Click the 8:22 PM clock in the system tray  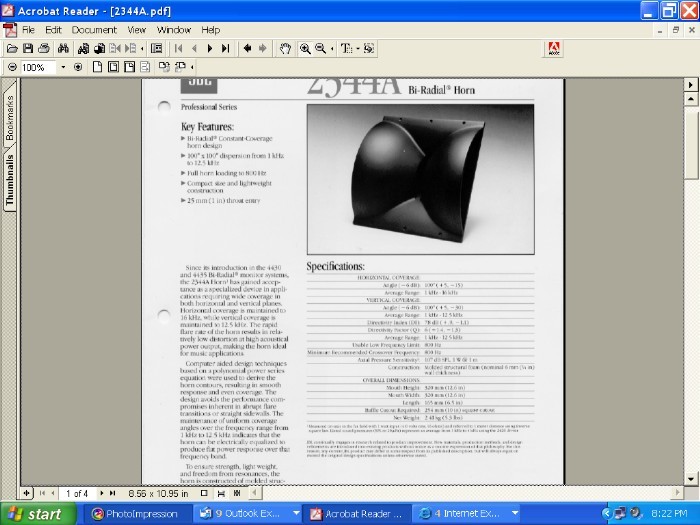(669, 514)
